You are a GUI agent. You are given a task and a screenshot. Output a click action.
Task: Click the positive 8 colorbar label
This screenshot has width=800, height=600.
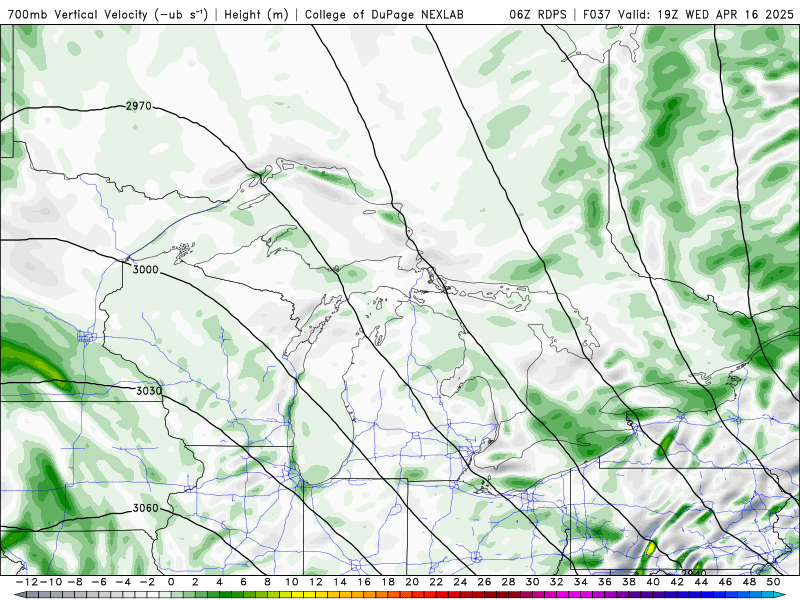click(267, 582)
